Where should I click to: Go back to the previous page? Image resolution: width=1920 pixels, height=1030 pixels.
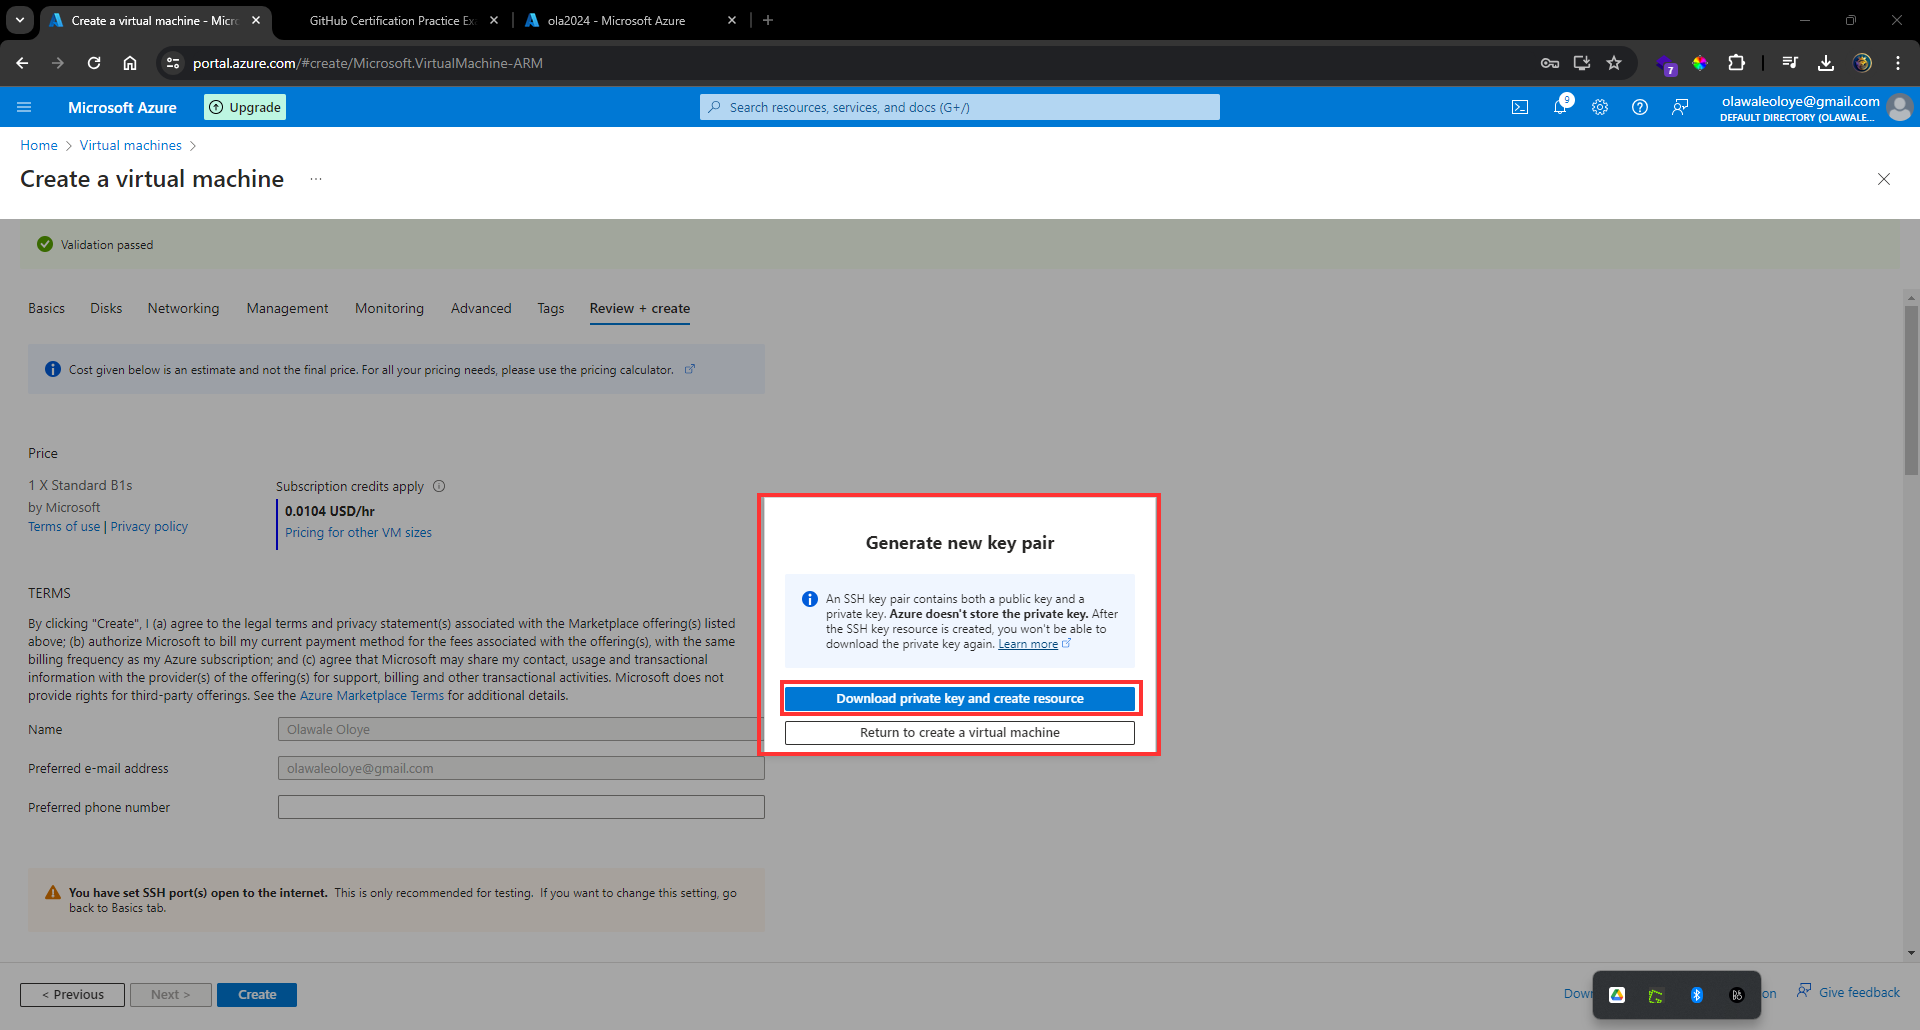tap(22, 63)
